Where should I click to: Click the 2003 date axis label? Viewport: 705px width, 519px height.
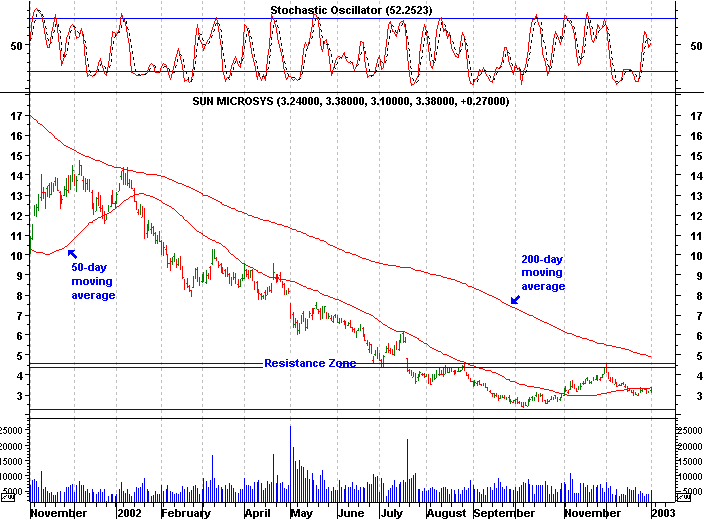click(664, 513)
